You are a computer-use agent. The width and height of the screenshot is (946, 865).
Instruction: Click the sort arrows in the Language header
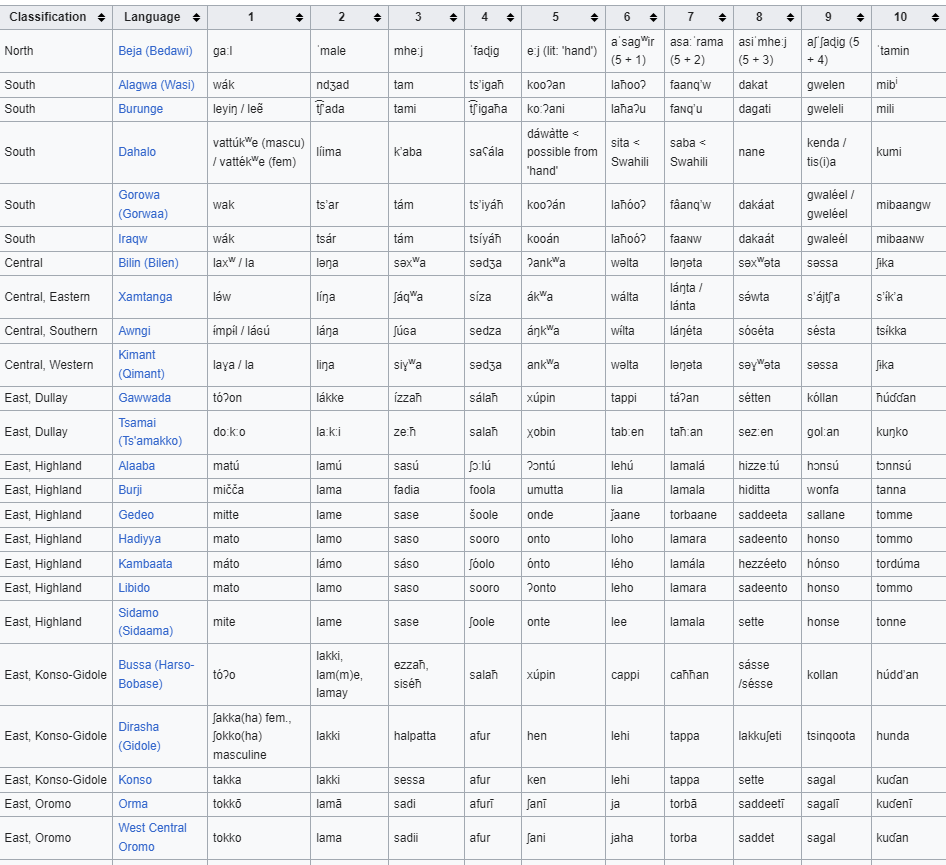tap(196, 17)
